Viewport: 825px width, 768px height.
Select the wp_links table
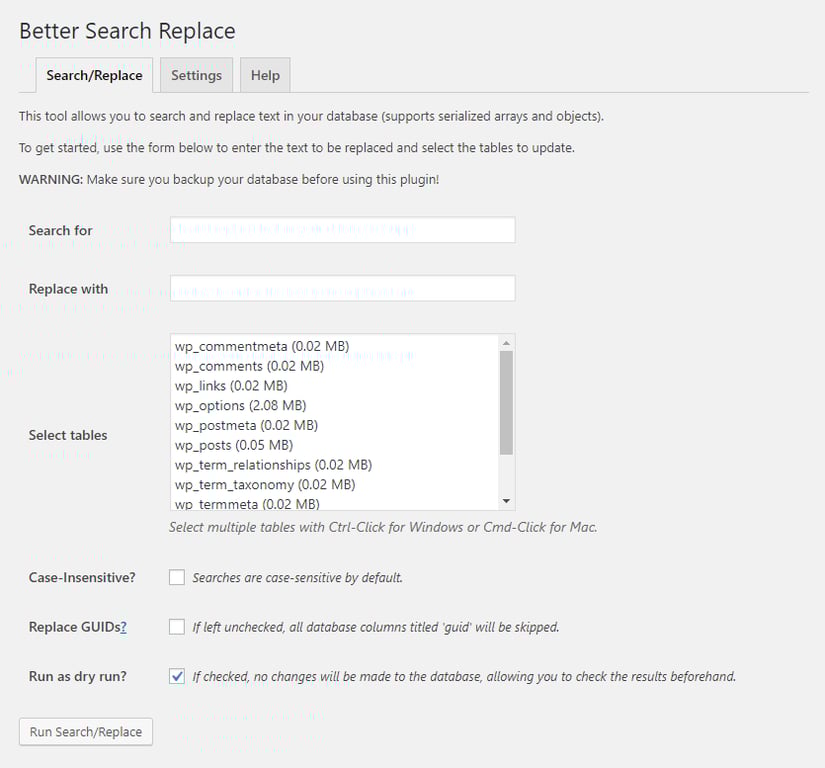point(229,385)
